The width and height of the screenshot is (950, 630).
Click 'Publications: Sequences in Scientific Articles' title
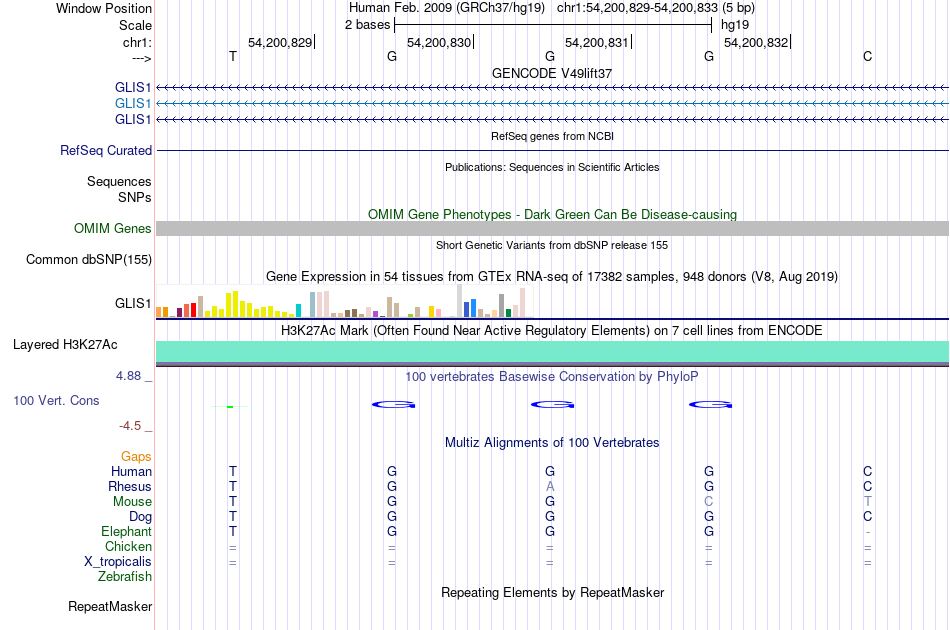552,167
